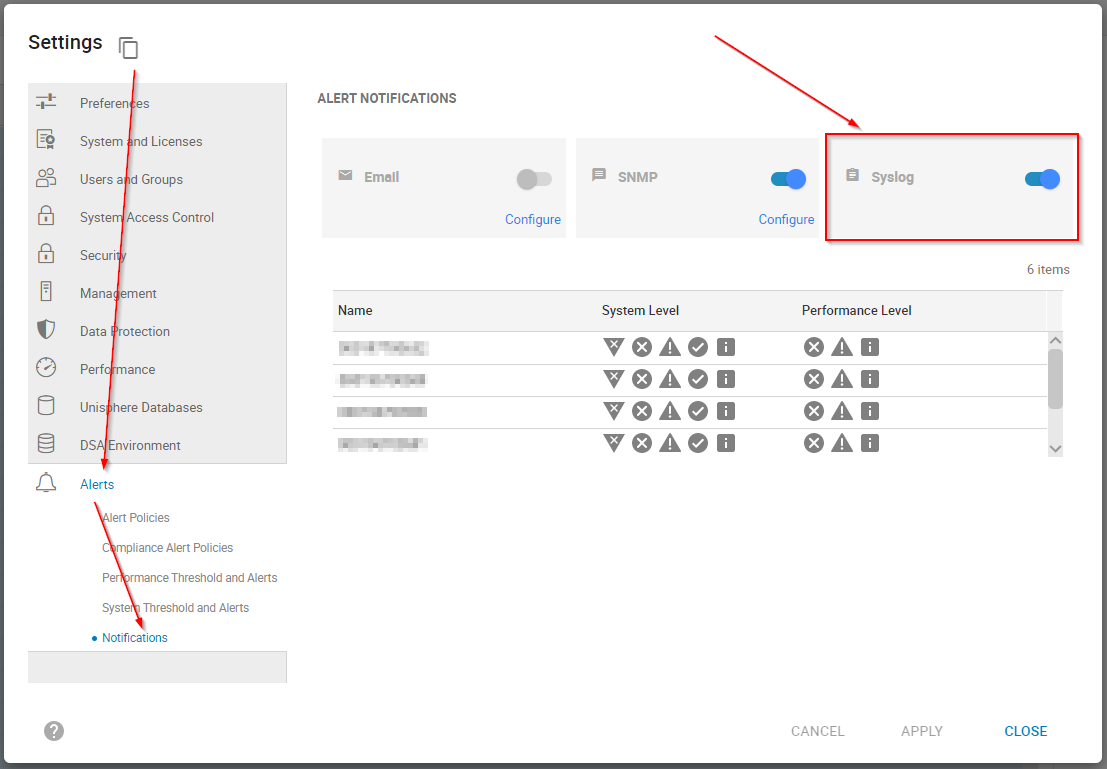Image resolution: width=1107 pixels, height=769 pixels.
Task: Switch to System Threshold and Alerts
Action: (x=175, y=607)
